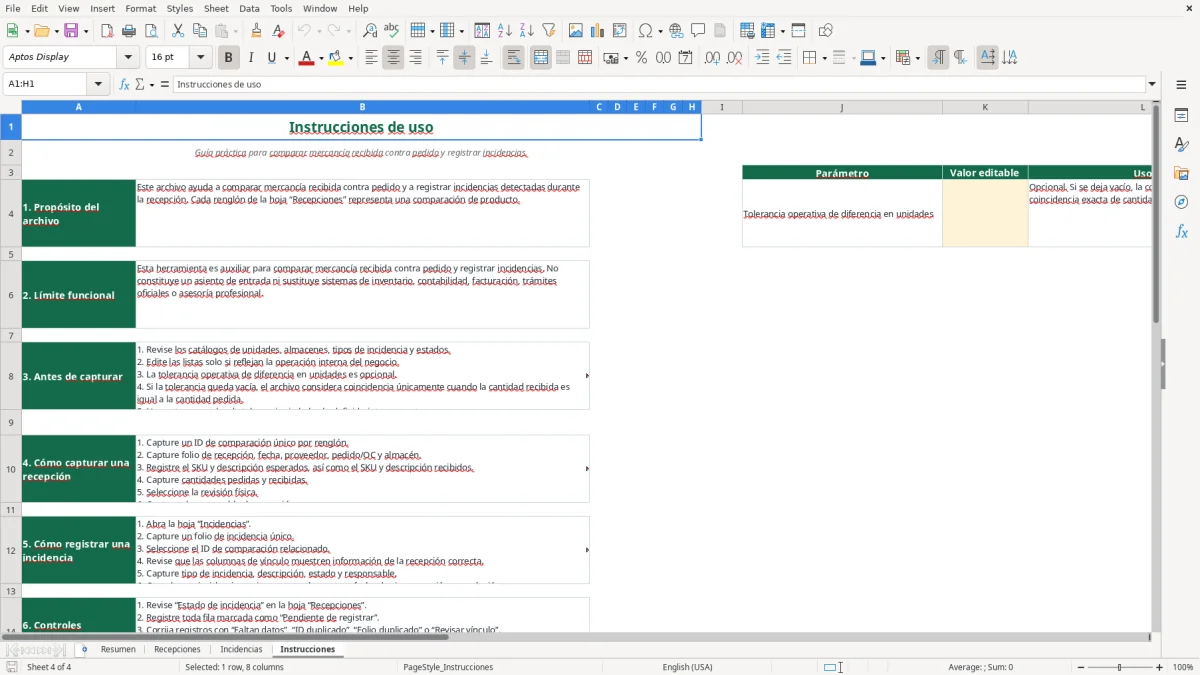Open sidebar Navigator compass icon
Viewport: 1200px width, 675px height.
[x=1181, y=202]
